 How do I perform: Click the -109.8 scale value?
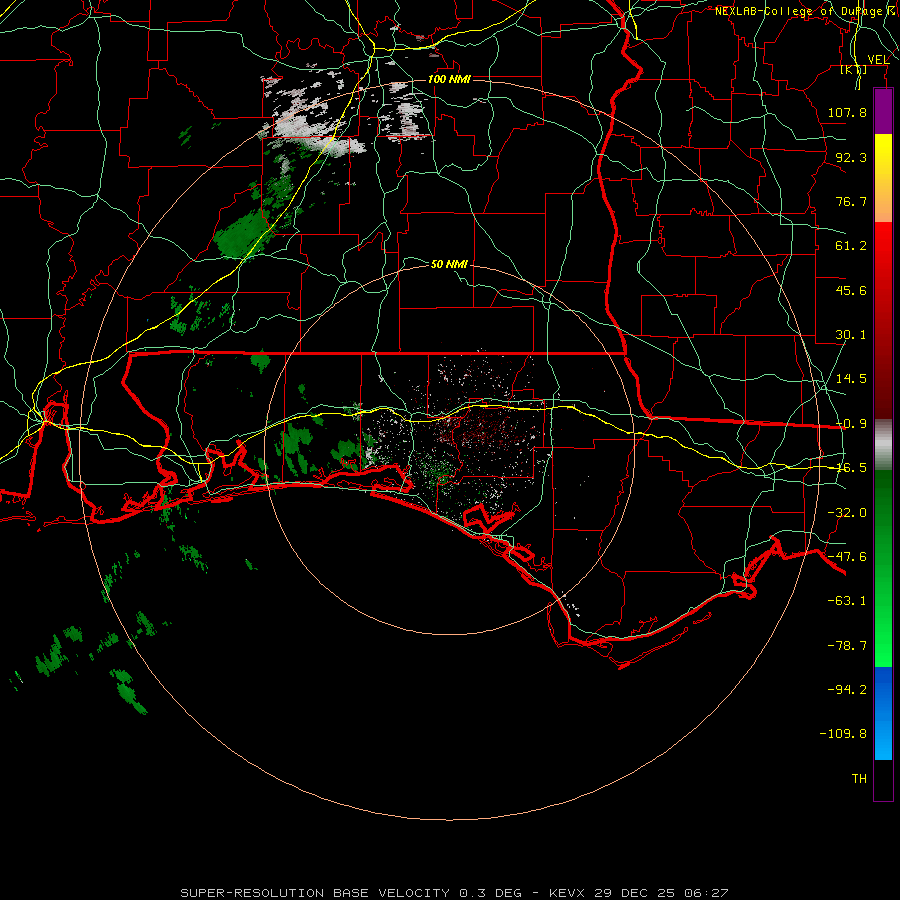pyautogui.click(x=843, y=734)
